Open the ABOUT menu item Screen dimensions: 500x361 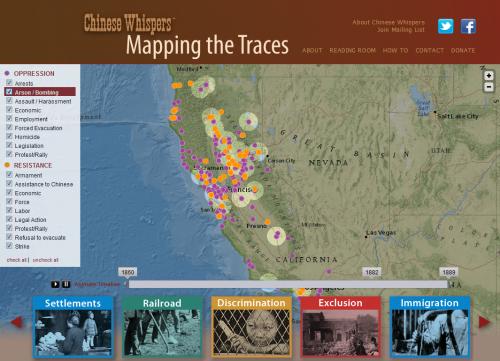(x=312, y=50)
